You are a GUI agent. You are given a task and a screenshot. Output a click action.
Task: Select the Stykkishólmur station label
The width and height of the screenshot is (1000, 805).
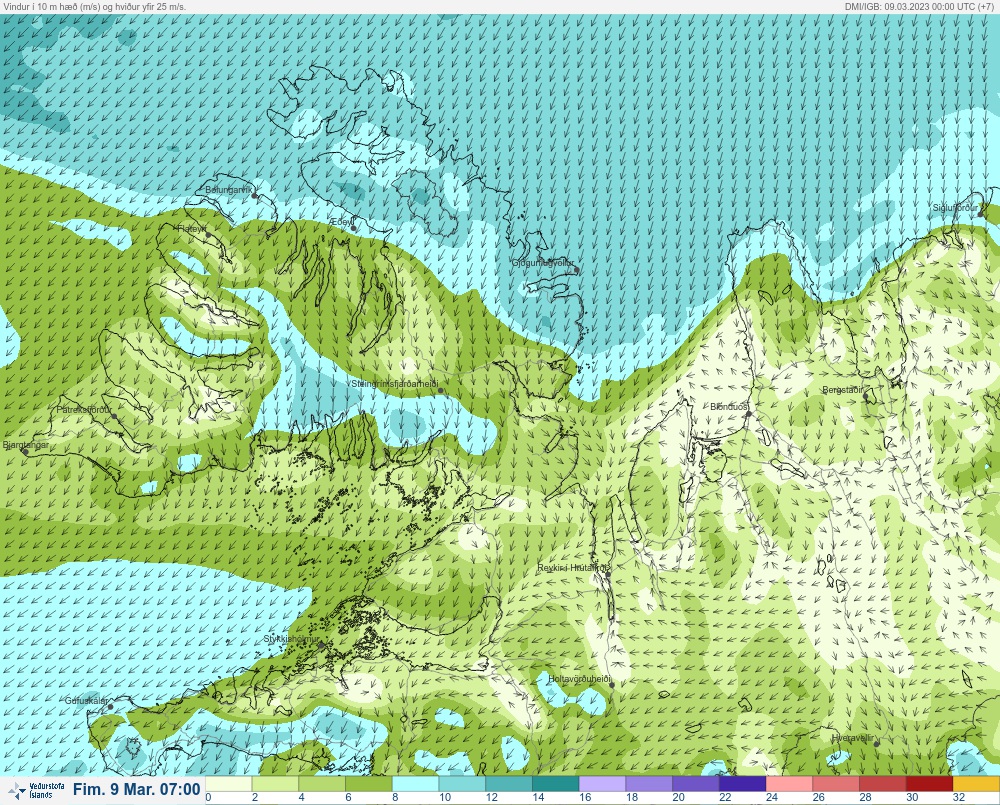pos(291,639)
